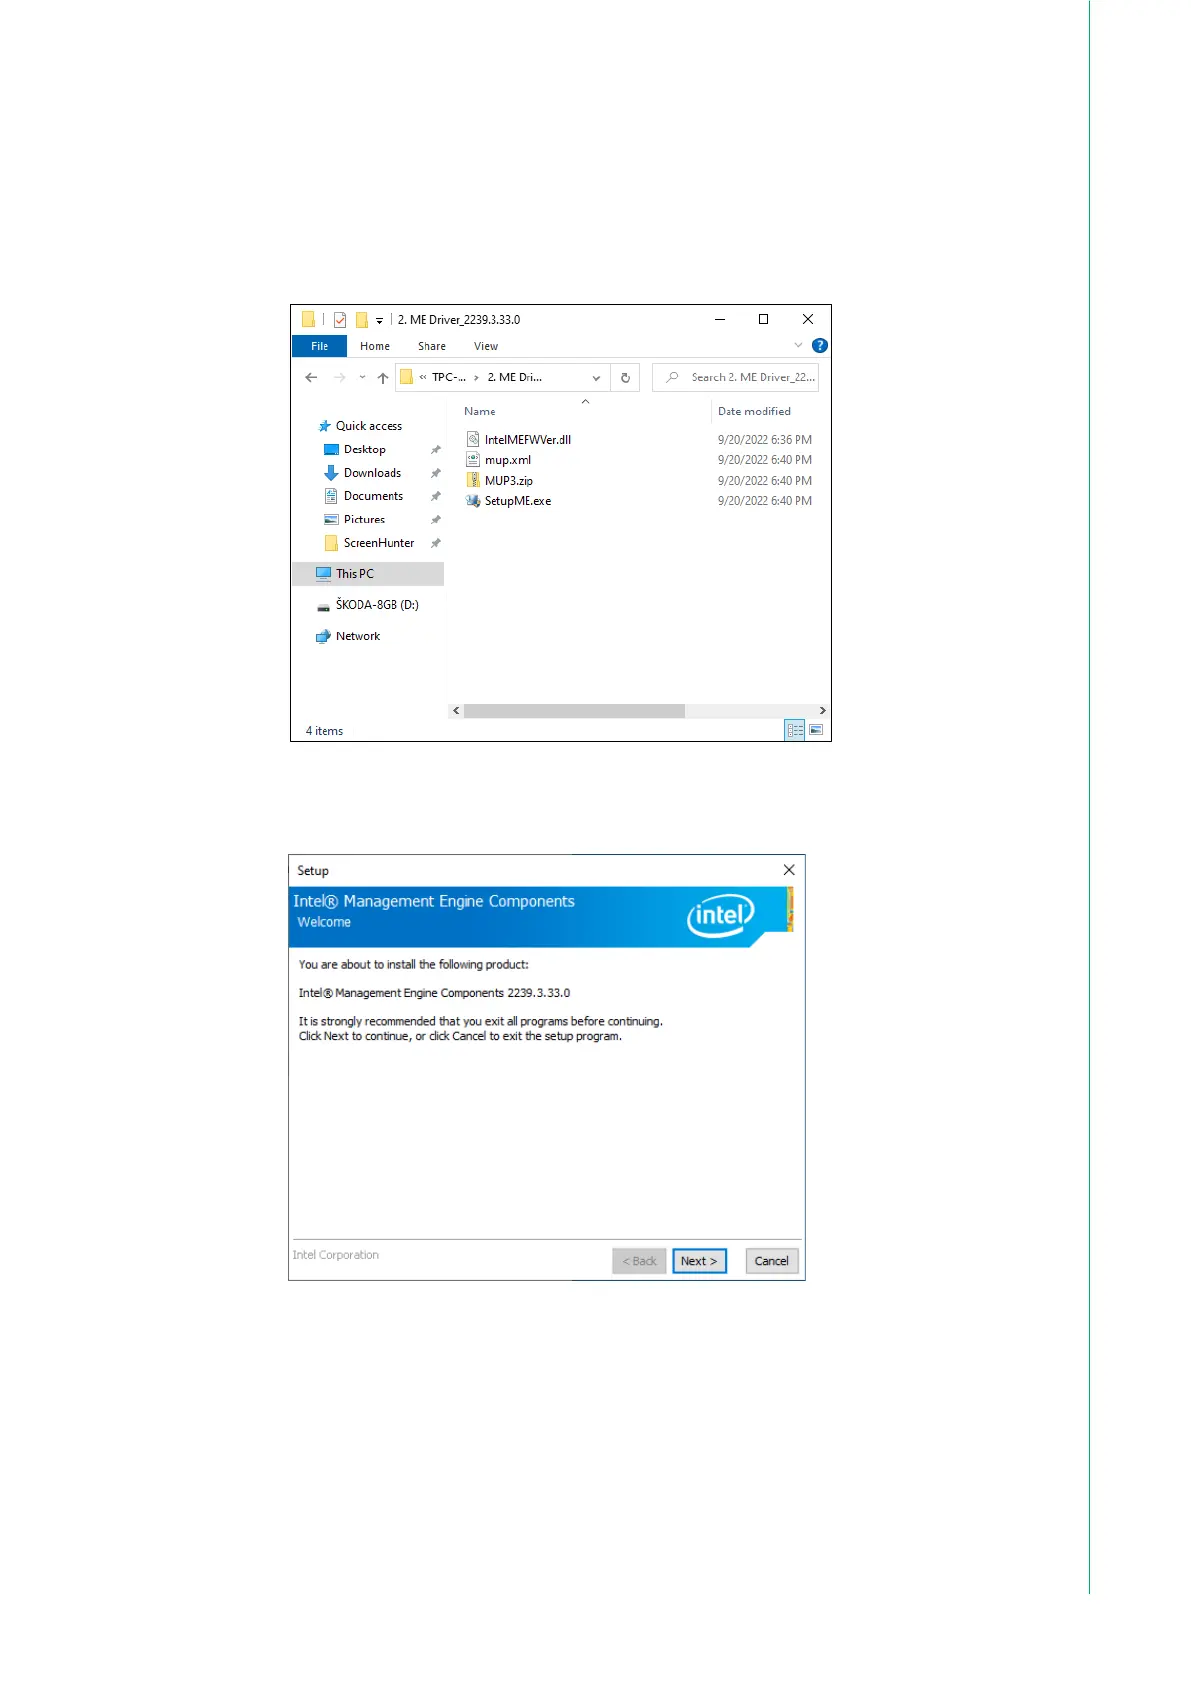1191x1684 pixels.
Task: Open ScreenHunter folder in navigation pane
Action: tap(378, 543)
